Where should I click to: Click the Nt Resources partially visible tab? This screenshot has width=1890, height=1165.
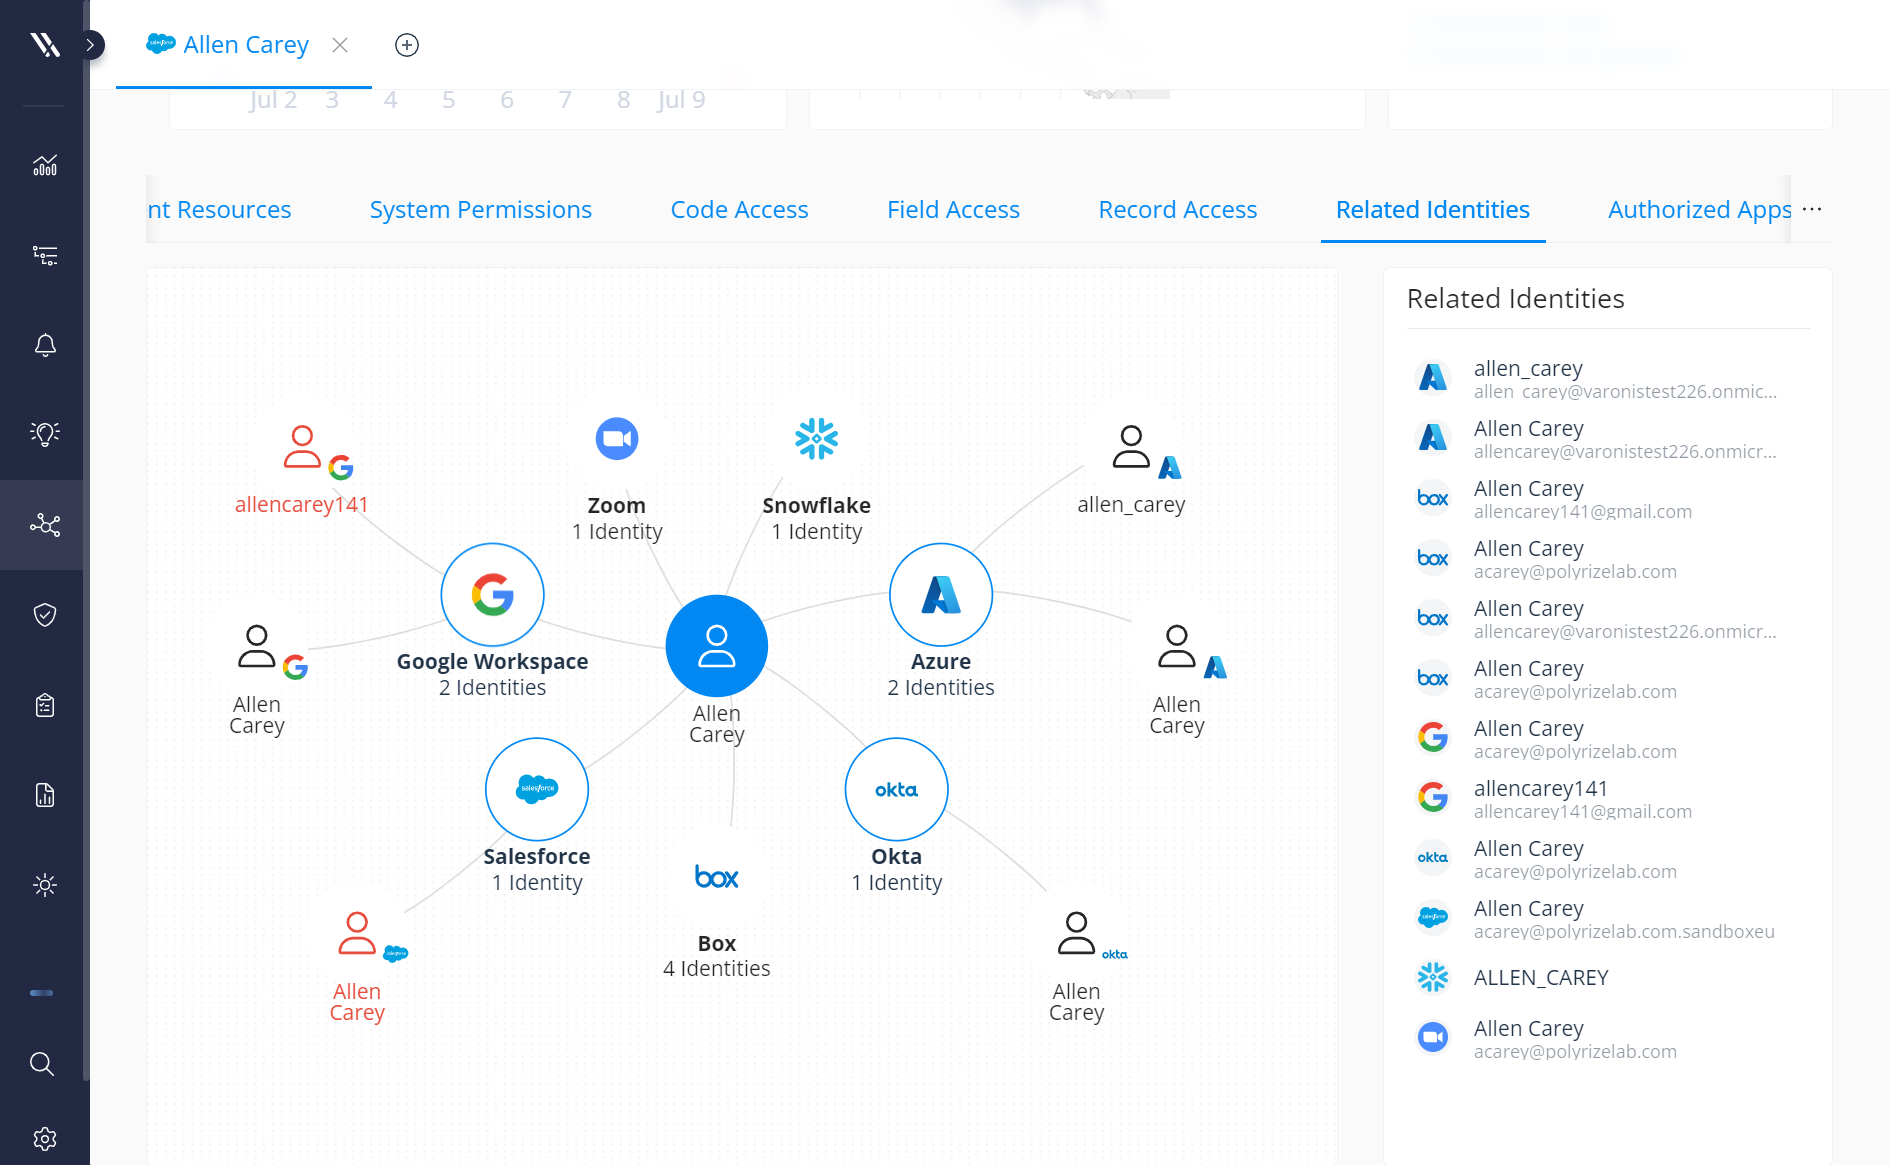point(219,210)
